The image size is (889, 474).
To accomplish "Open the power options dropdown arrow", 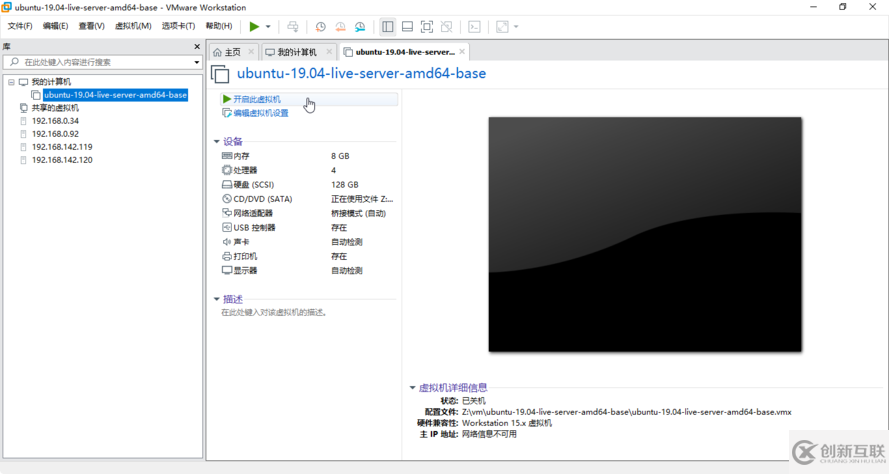I will pos(268,27).
